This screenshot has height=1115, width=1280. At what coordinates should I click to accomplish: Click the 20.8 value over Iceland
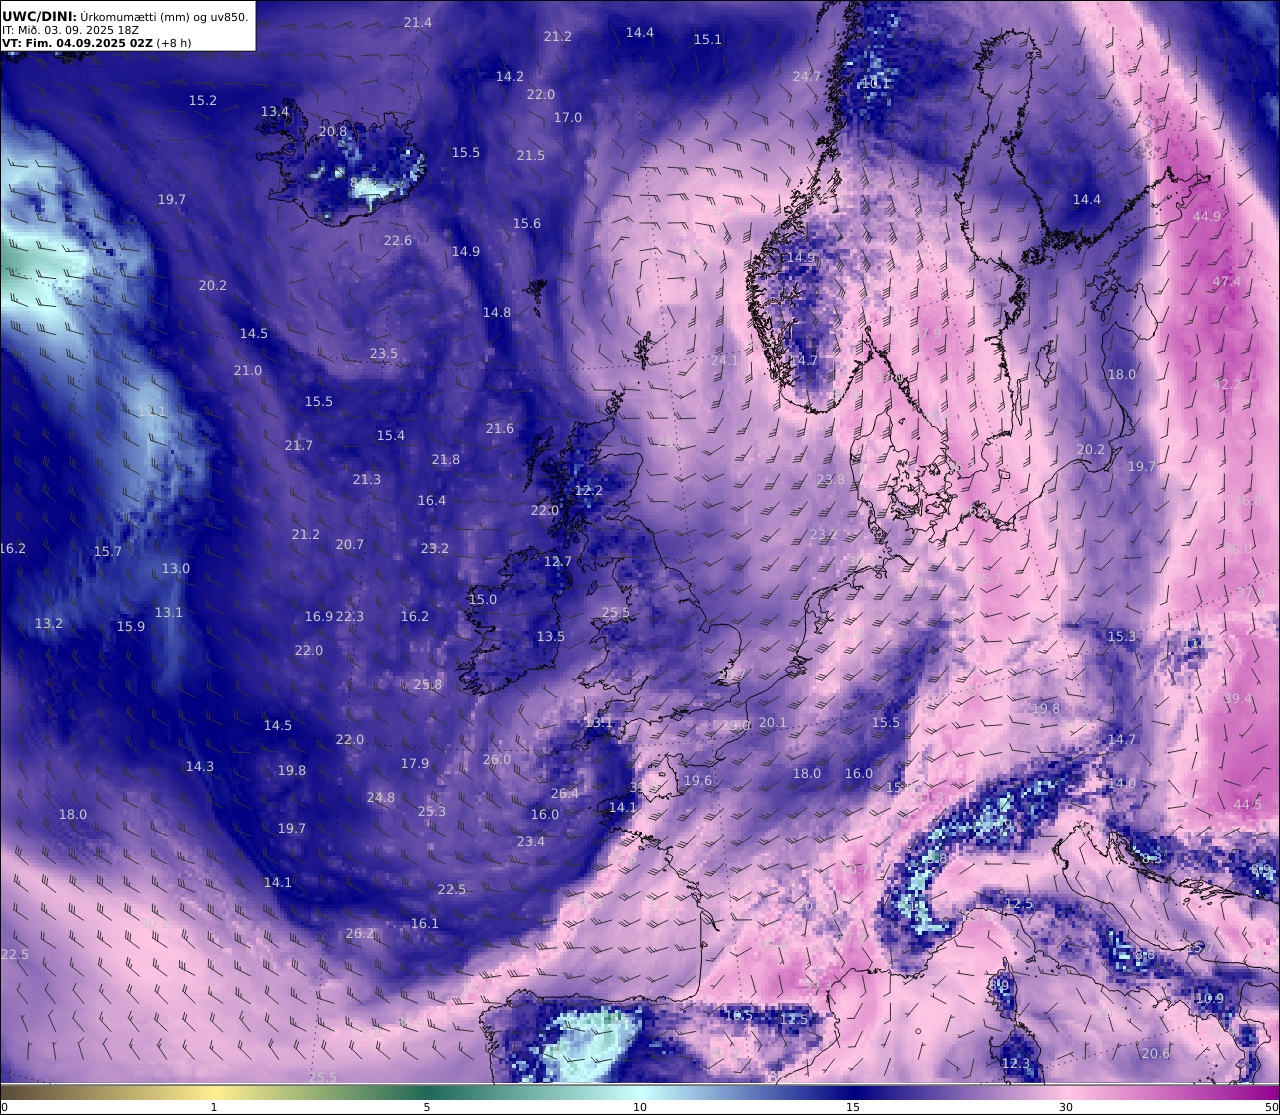pos(333,131)
